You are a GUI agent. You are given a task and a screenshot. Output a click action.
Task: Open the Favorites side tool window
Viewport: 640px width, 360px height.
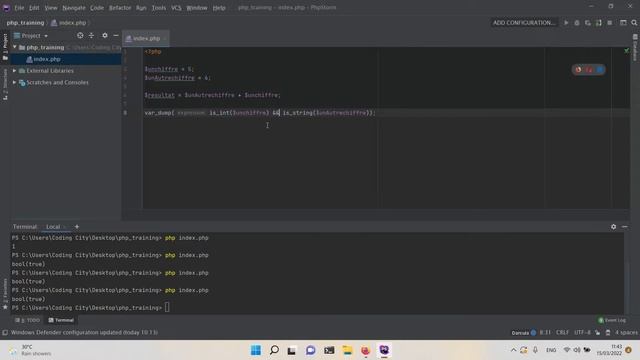click(5, 294)
